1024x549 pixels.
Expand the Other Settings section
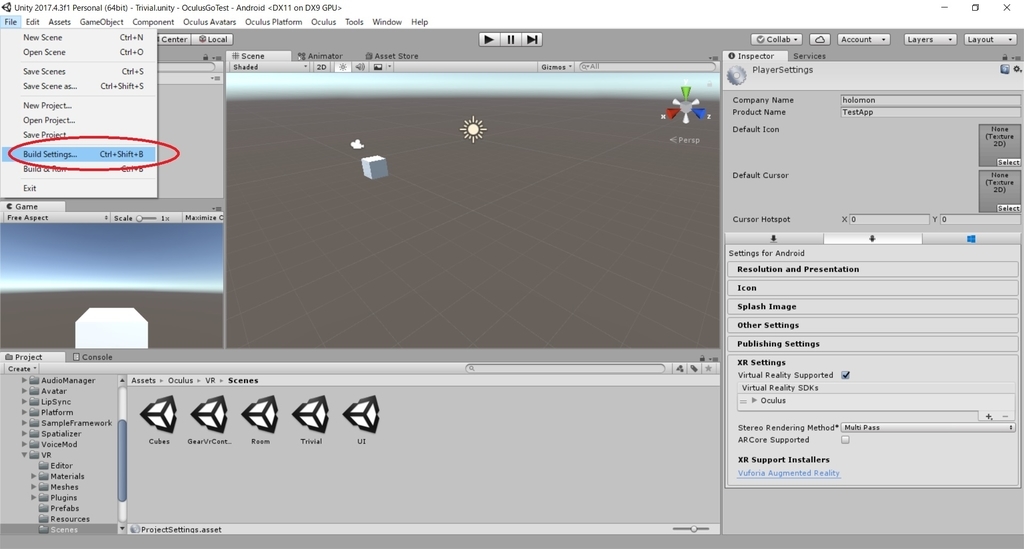pyautogui.click(x=872, y=325)
